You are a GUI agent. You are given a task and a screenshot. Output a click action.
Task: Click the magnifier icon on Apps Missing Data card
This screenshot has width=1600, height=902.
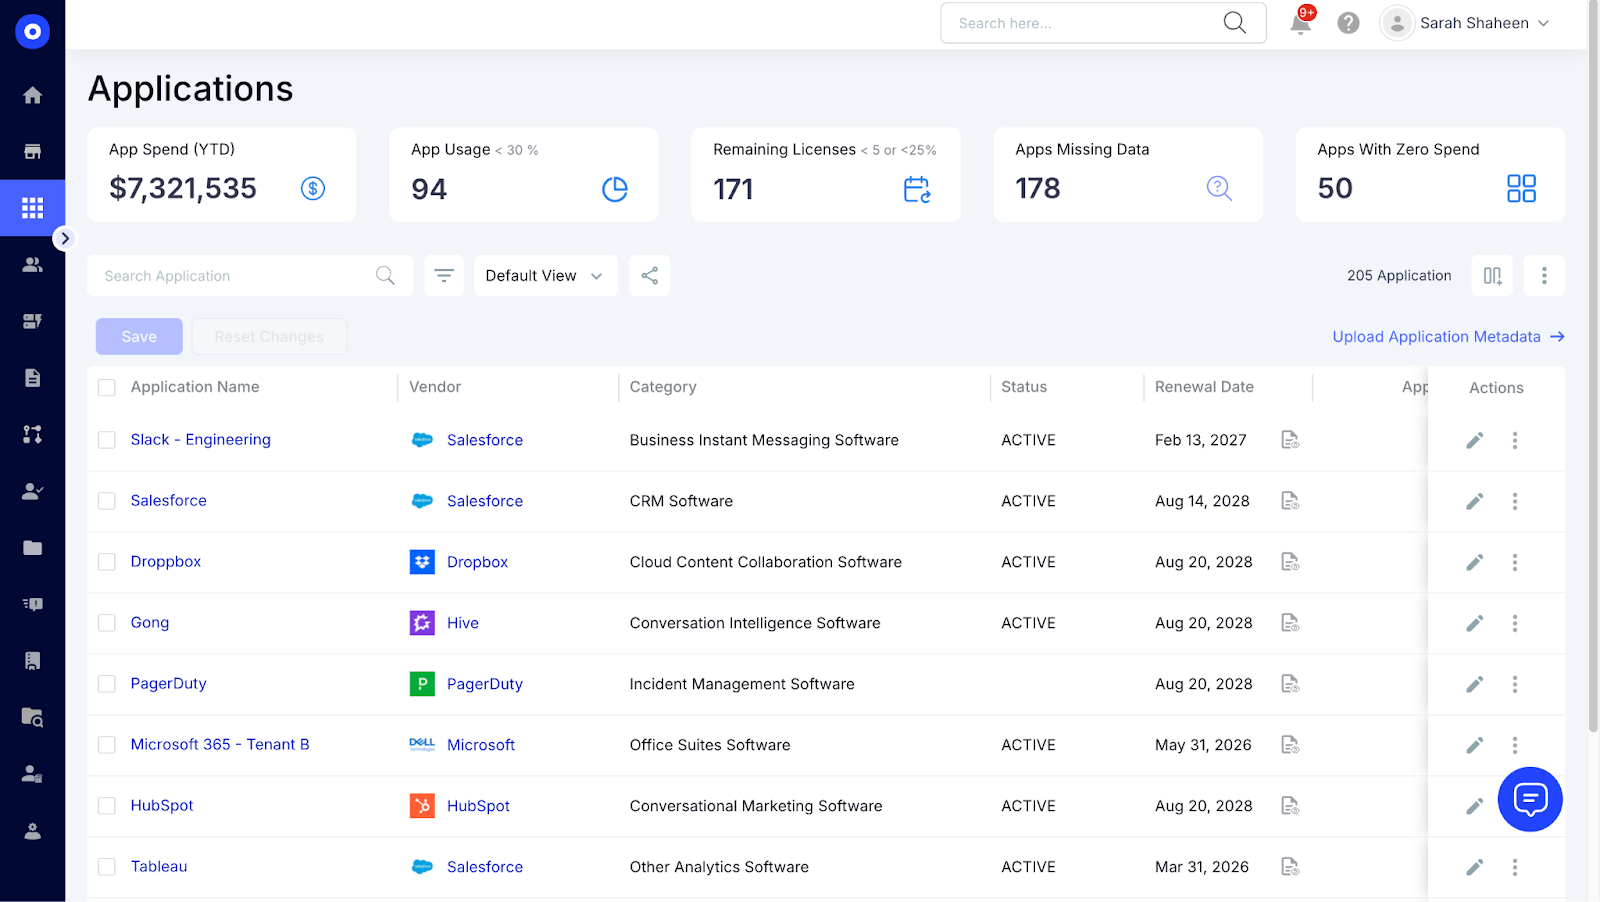coord(1218,188)
